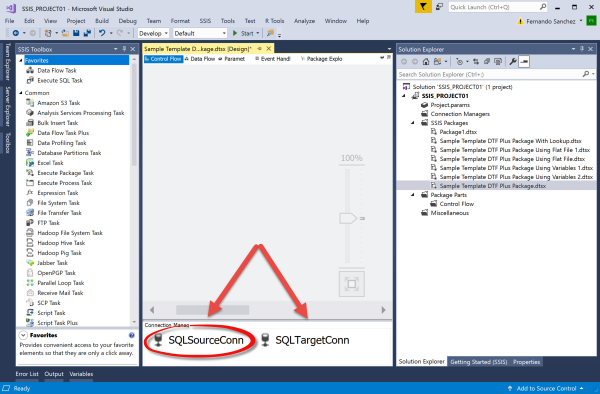Click the designer zoom slider handle
The width and height of the screenshot is (600, 394).
point(348,218)
